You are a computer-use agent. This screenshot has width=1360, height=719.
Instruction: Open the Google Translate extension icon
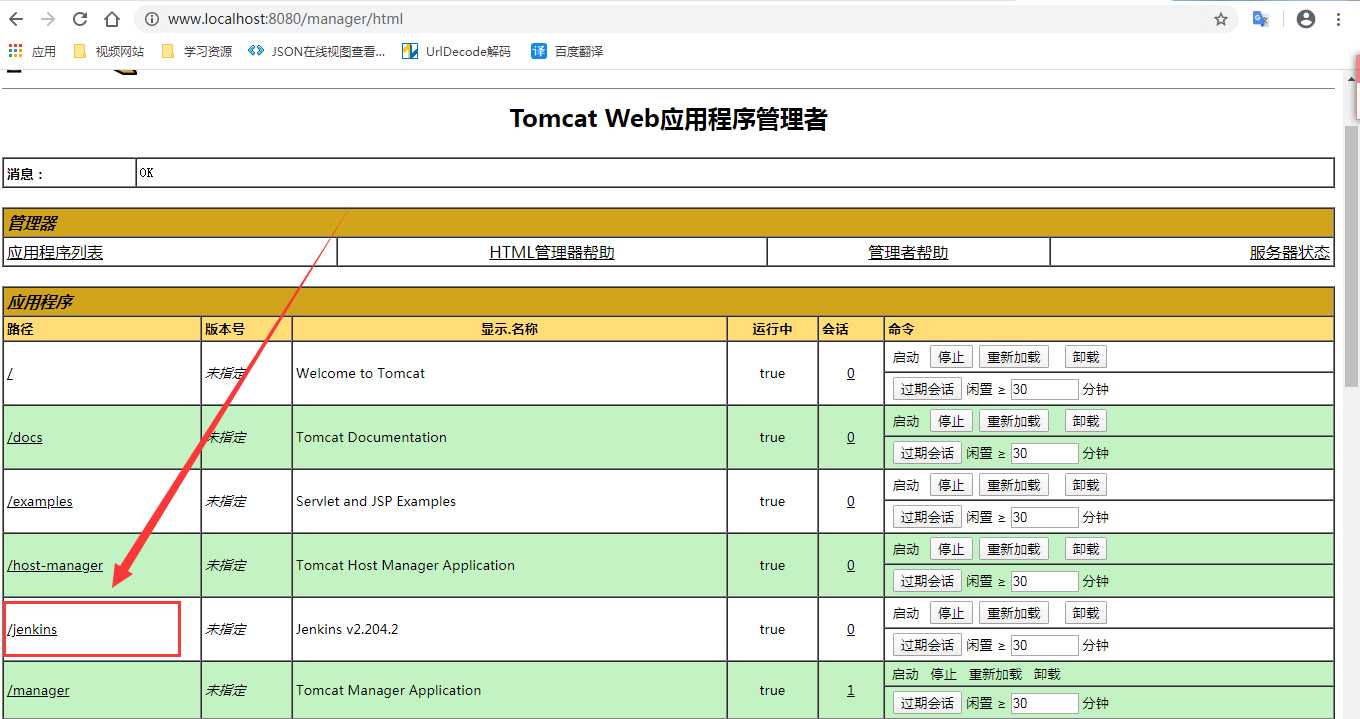[x=1261, y=19]
